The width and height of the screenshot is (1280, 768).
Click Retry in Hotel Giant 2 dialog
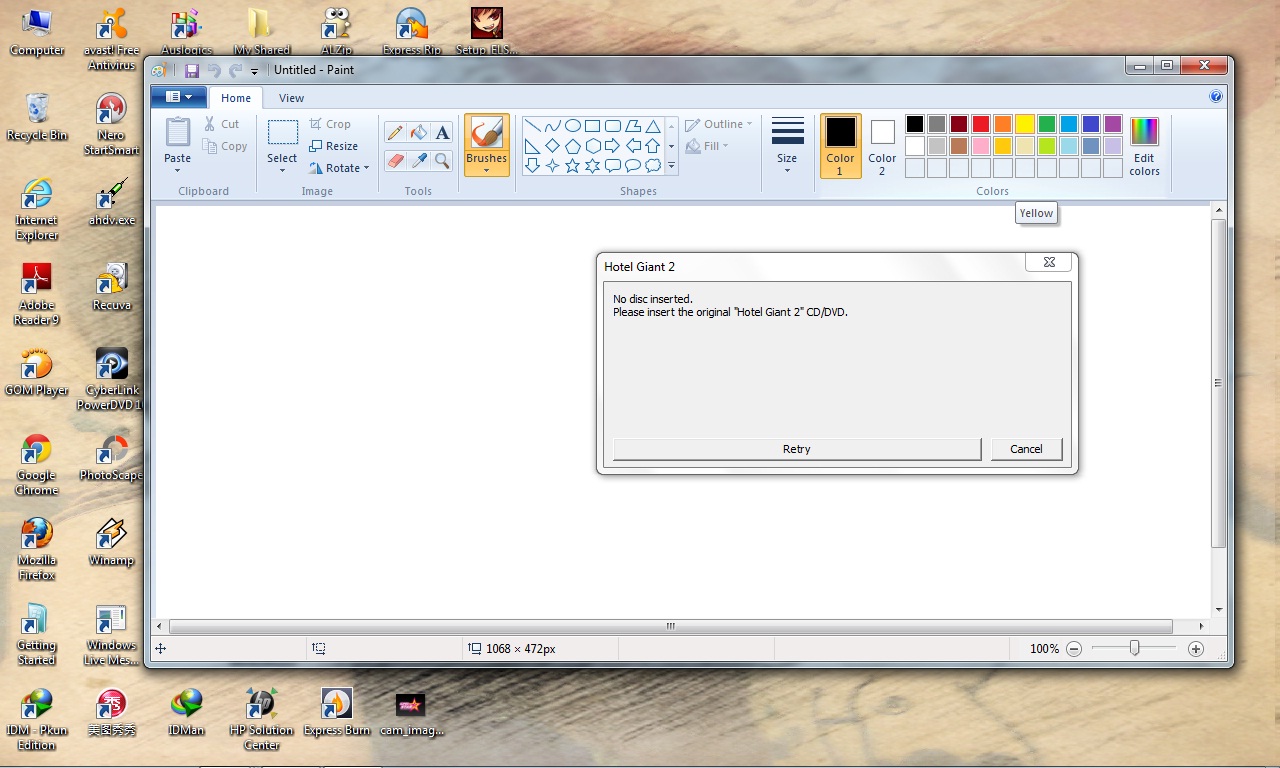(796, 449)
